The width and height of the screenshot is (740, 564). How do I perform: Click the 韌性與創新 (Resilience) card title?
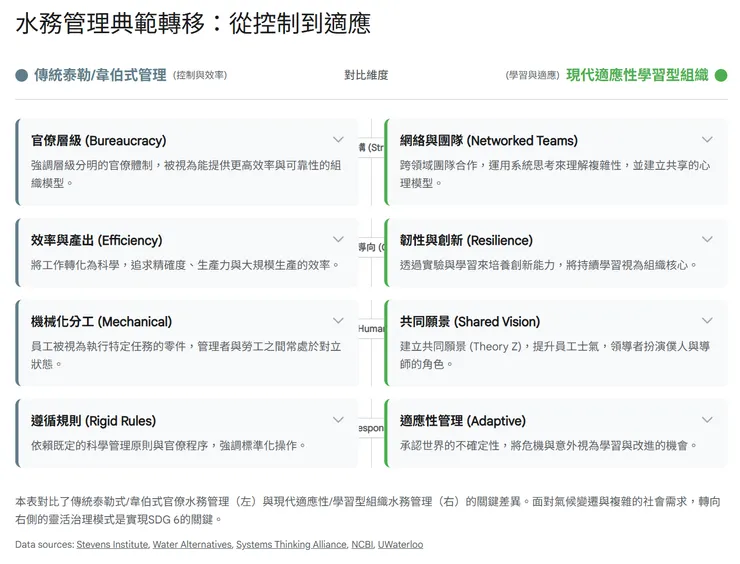click(466, 240)
